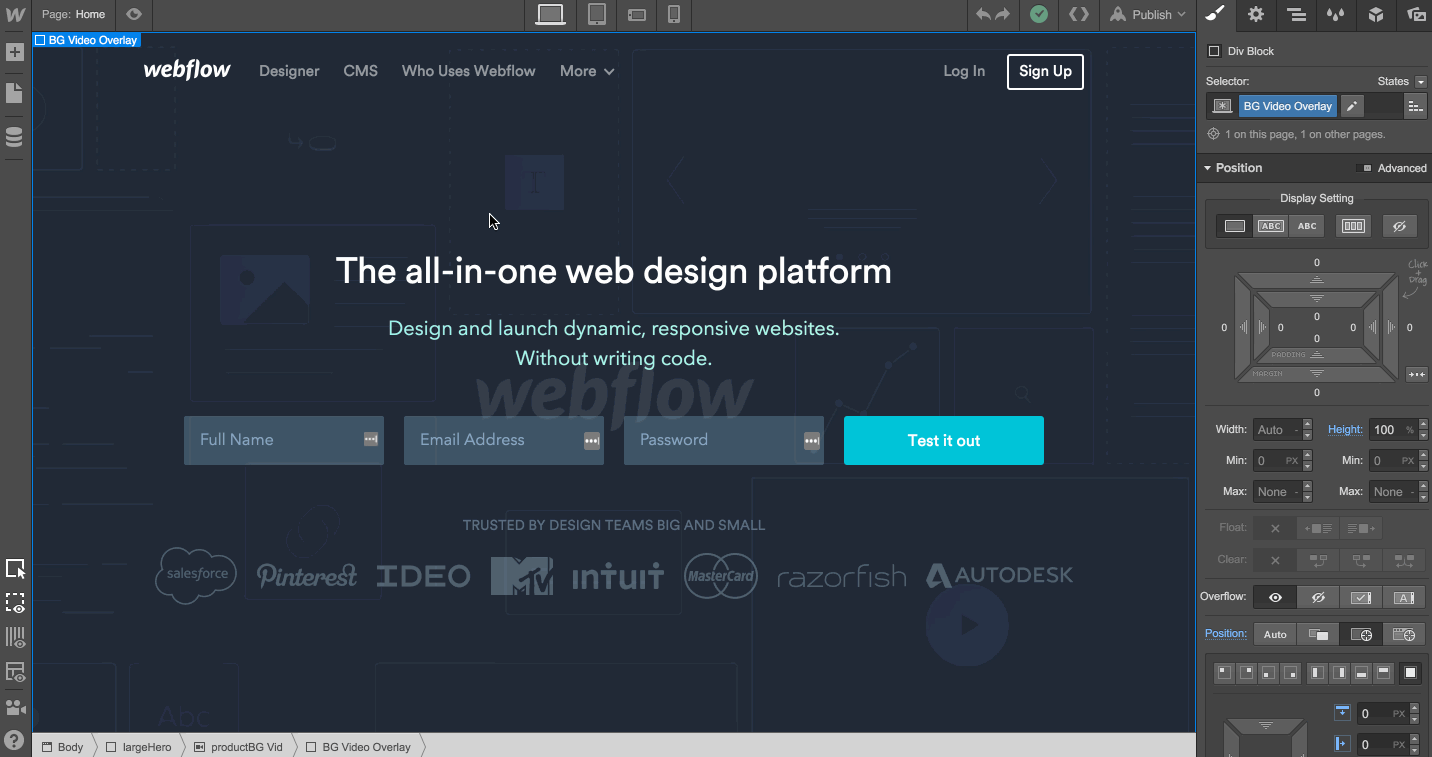The image size is (1432, 757).
Task: Expand the More menu on canvas
Action: [x=587, y=71]
